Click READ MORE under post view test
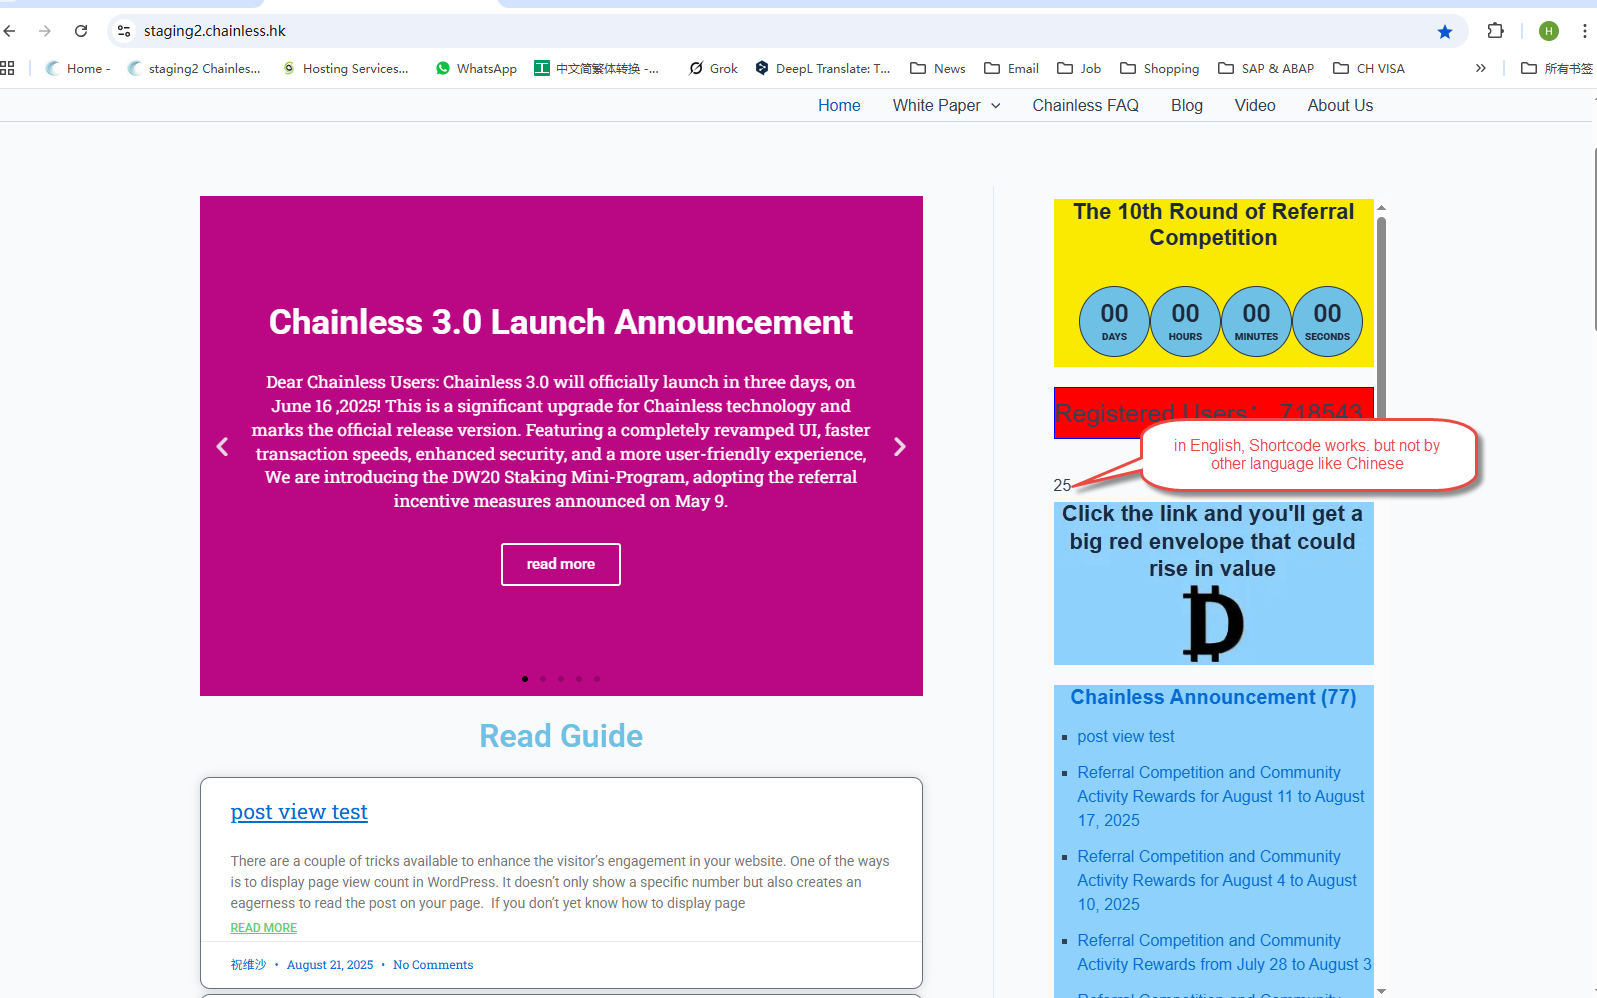The width and height of the screenshot is (1597, 998). (264, 928)
